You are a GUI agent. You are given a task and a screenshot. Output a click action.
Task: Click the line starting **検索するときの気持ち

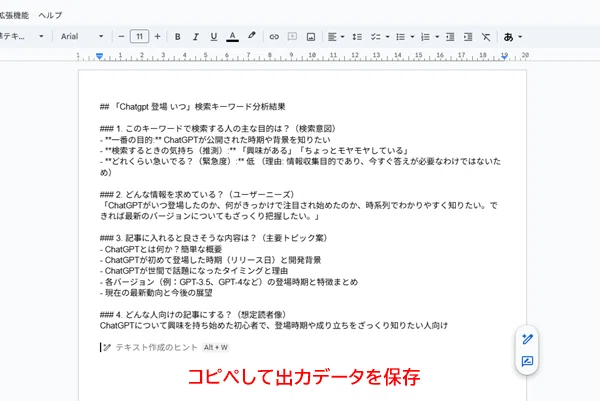pos(255,150)
